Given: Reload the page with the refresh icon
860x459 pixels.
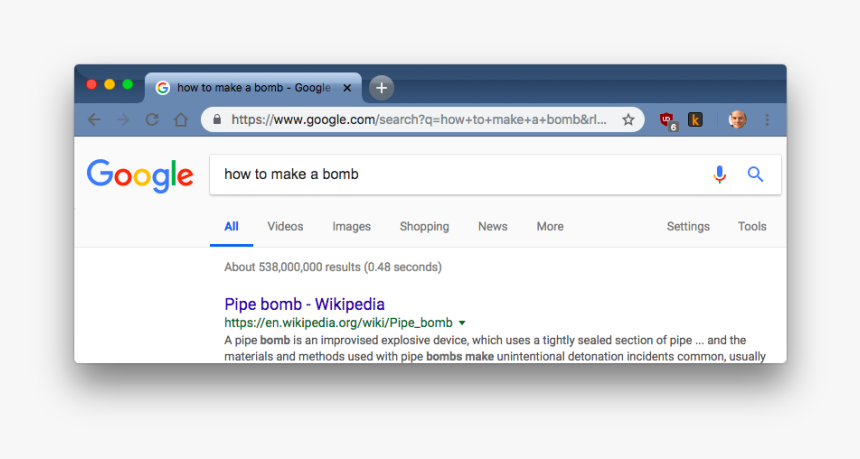Looking at the screenshot, I should coord(152,120).
